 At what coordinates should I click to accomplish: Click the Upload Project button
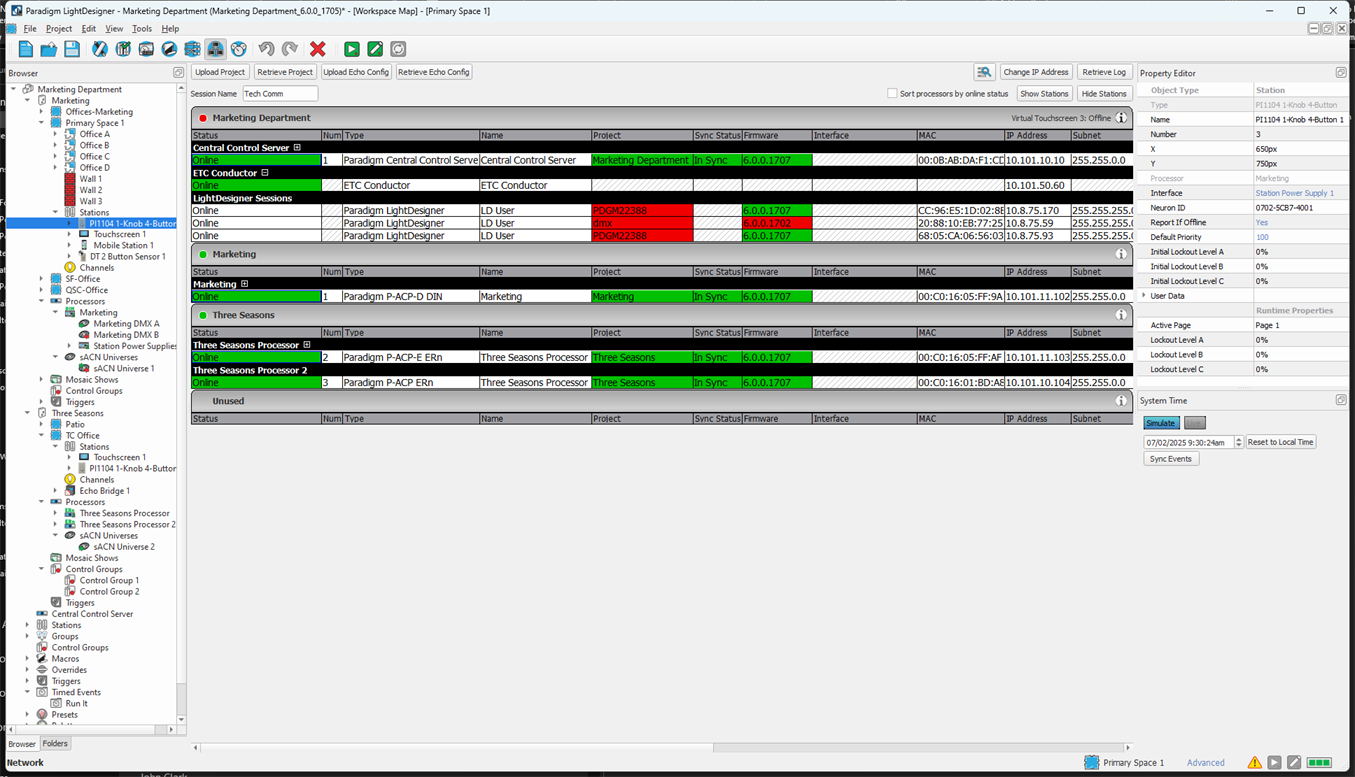point(220,72)
